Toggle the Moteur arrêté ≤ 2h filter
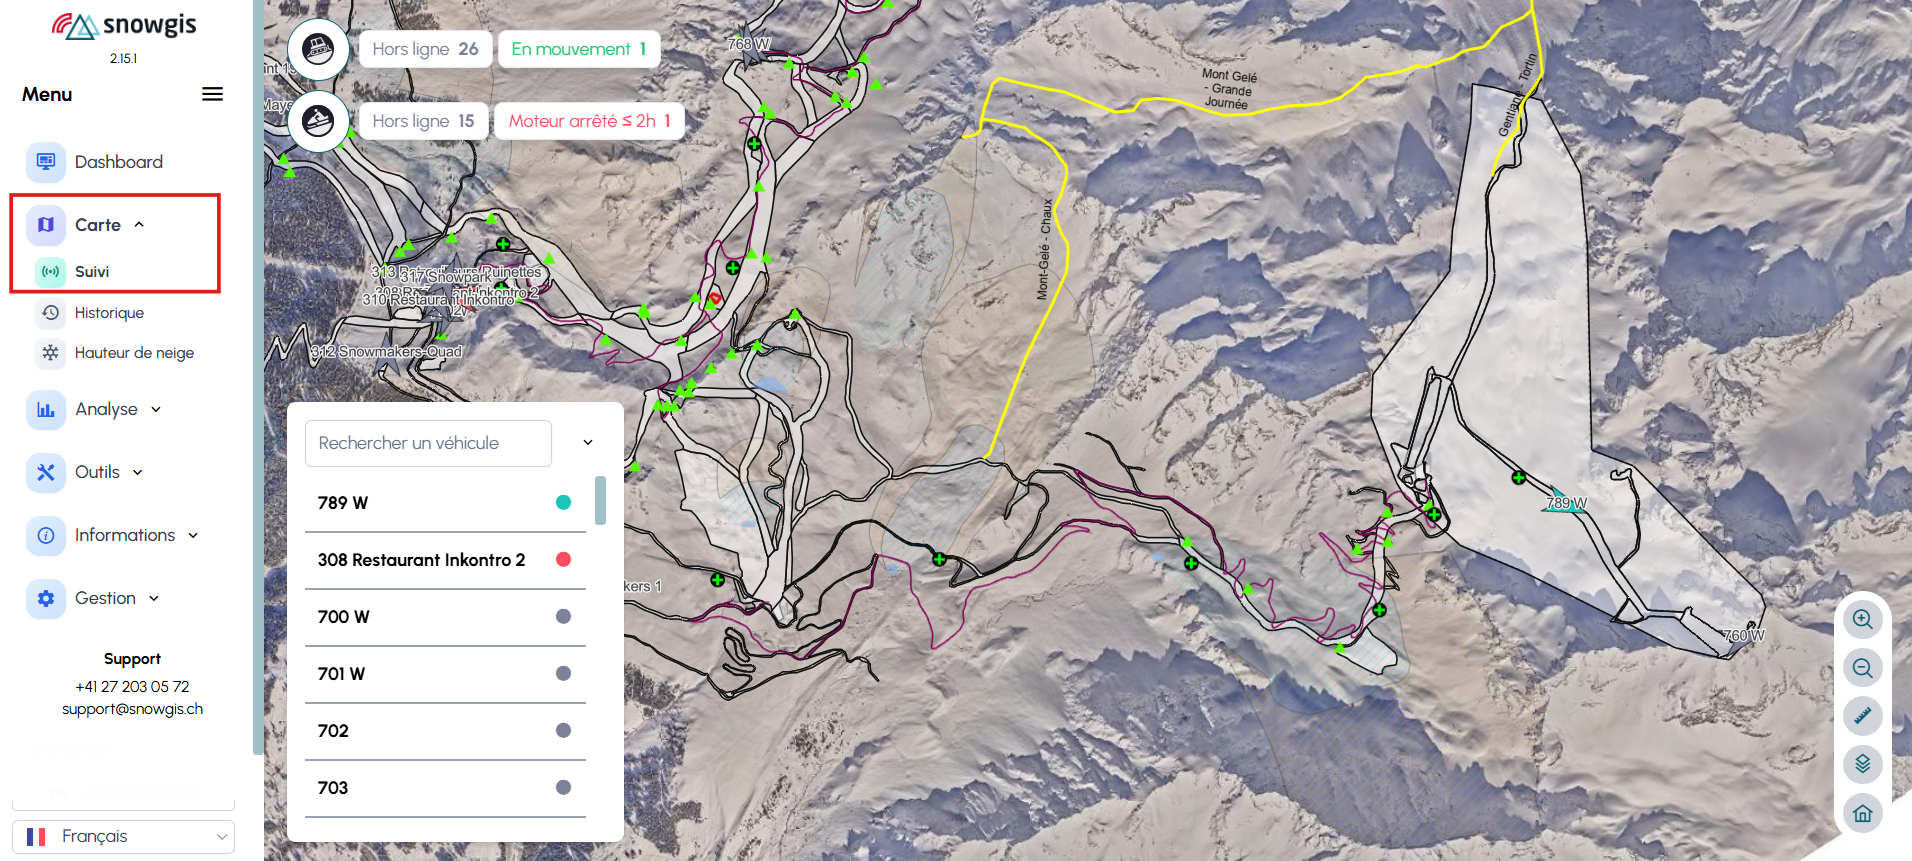The height and width of the screenshot is (861, 1912). coord(589,121)
